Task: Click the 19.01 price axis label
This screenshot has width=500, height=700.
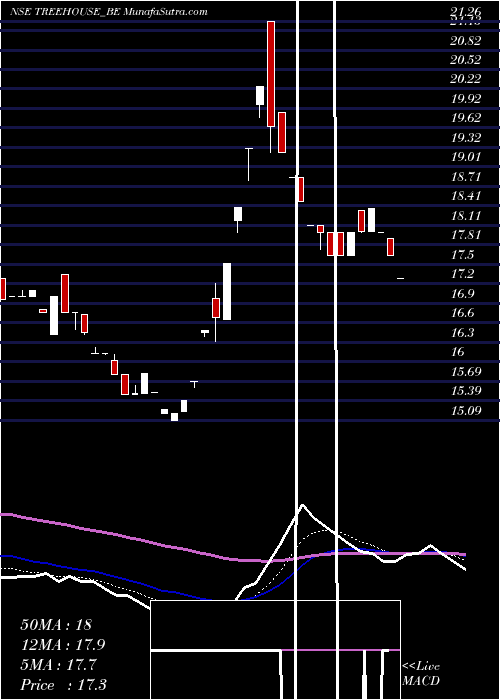Action: 466,157
